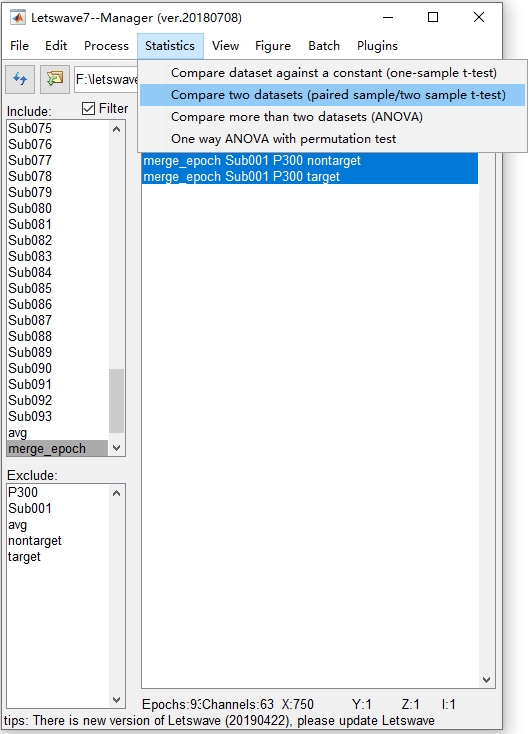Click the Include list scrollbar thumb
Screen dimensions: 529x734
tap(117, 401)
